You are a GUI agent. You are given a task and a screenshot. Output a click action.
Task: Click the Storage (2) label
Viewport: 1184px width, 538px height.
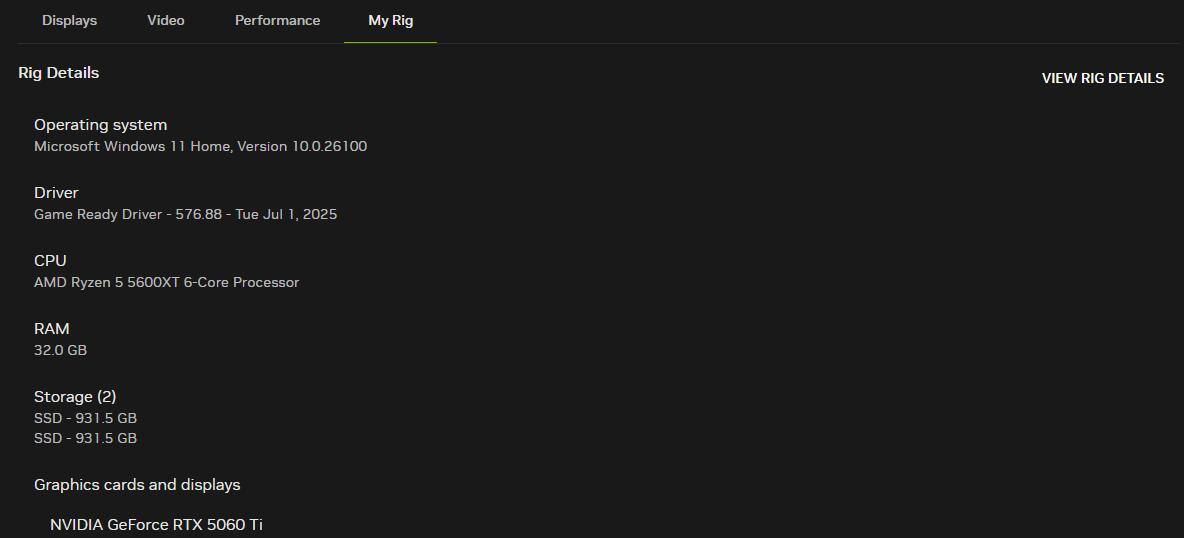pos(75,397)
